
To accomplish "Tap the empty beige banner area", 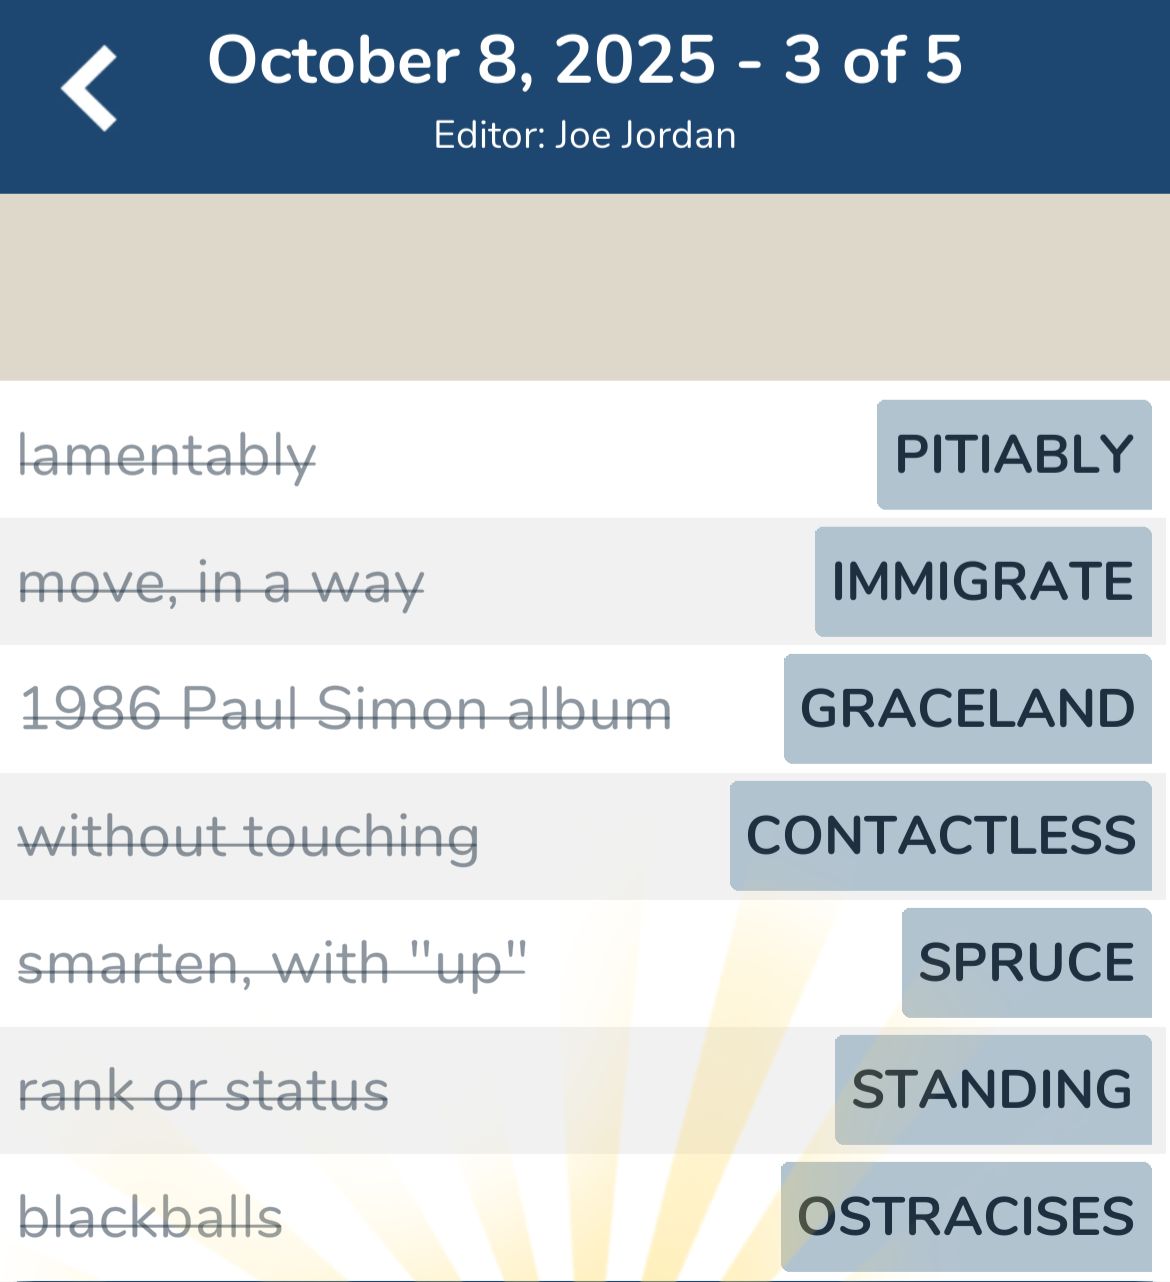I will coord(585,287).
